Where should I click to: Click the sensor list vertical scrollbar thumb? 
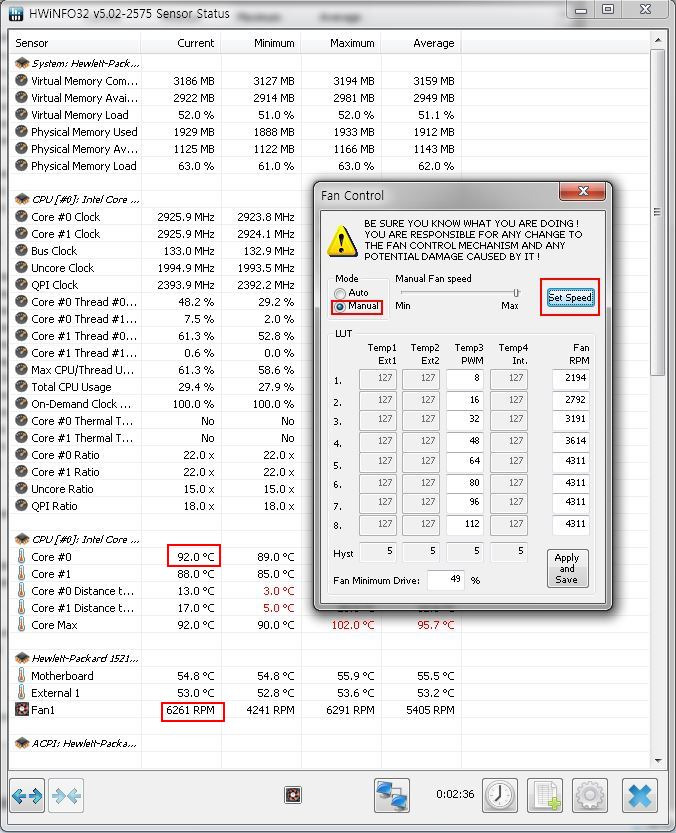(657, 212)
